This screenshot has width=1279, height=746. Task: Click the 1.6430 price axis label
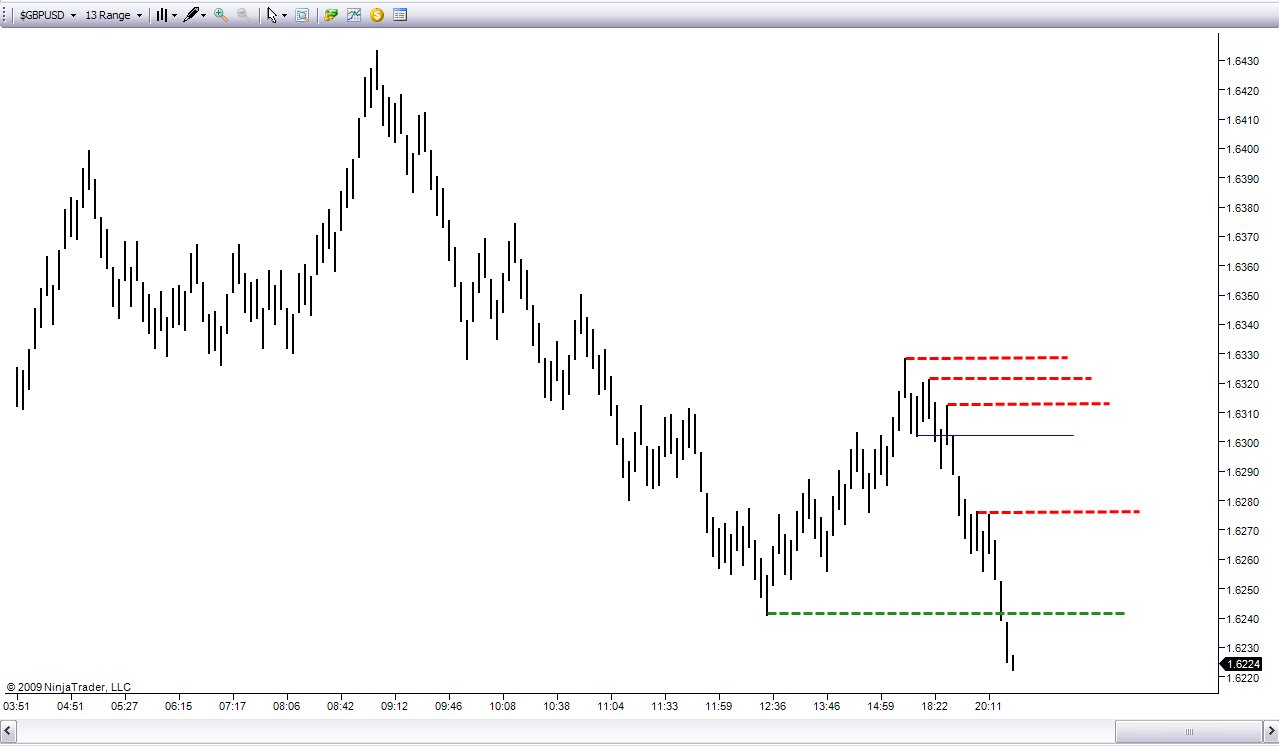click(x=1243, y=61)
